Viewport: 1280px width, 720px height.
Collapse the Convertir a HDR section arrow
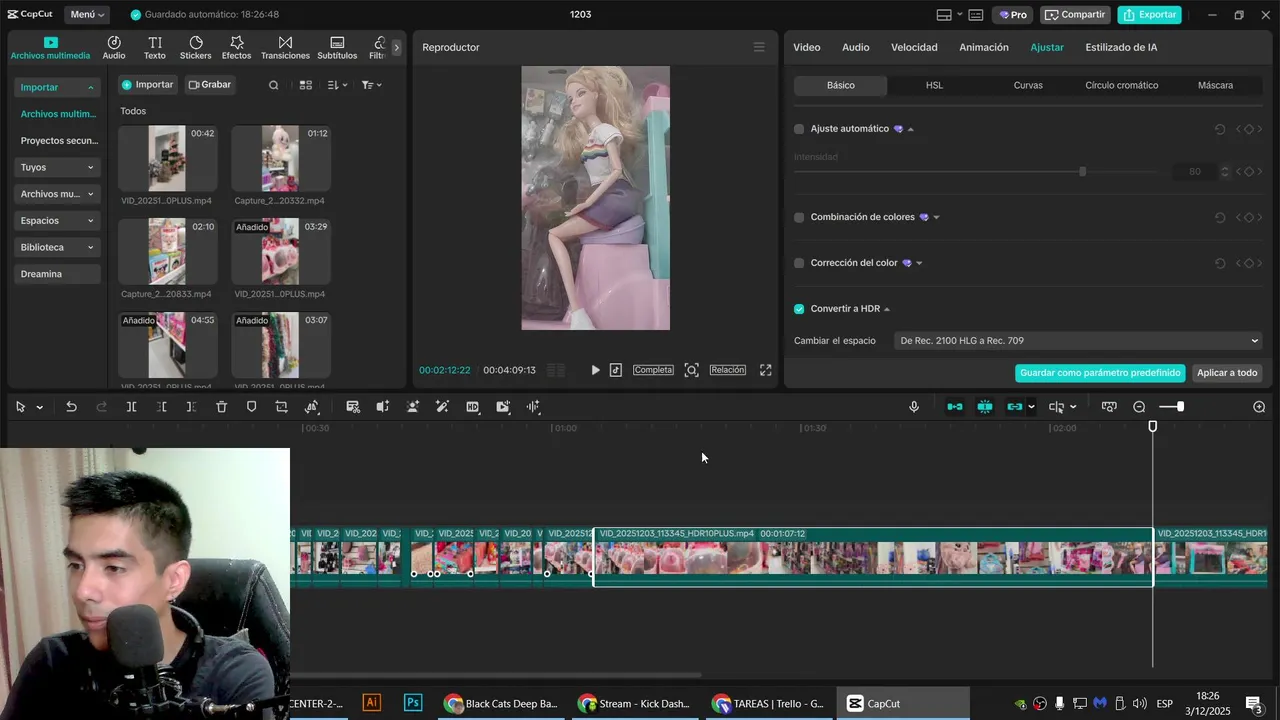point(887,309)
